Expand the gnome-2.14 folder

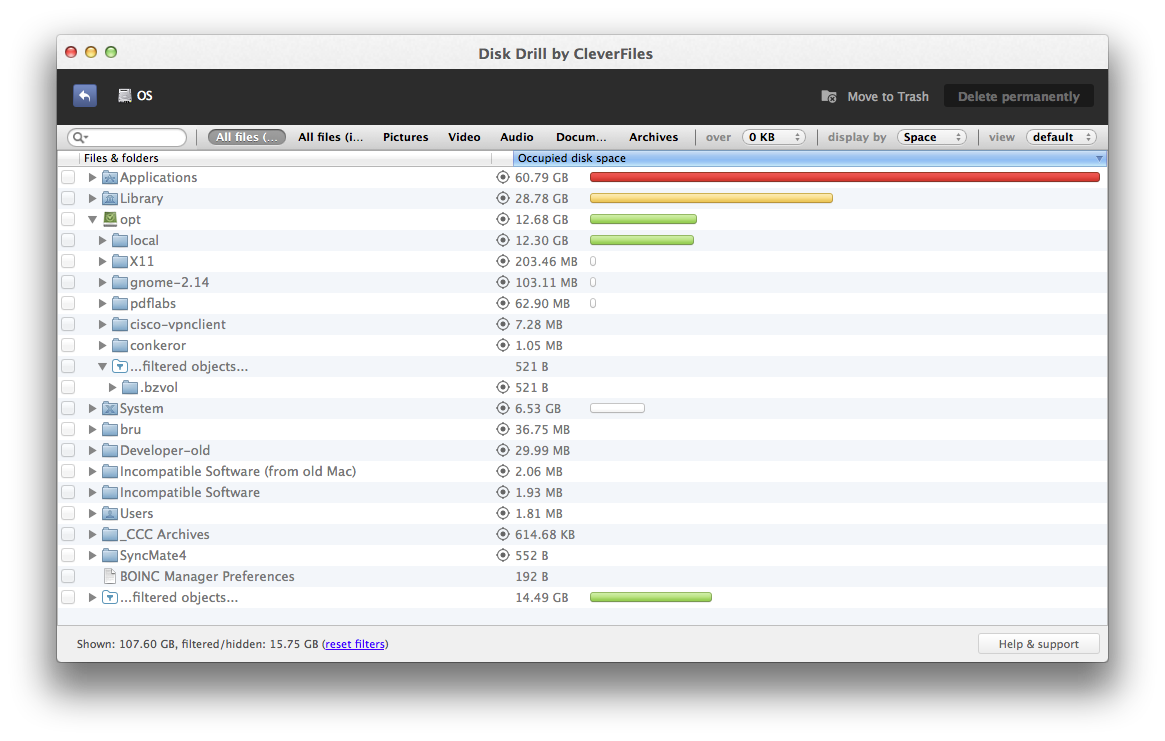click(102, 282)
